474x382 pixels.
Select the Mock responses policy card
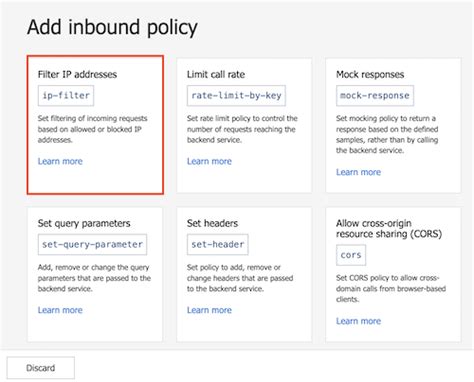[x=393, y=125]
